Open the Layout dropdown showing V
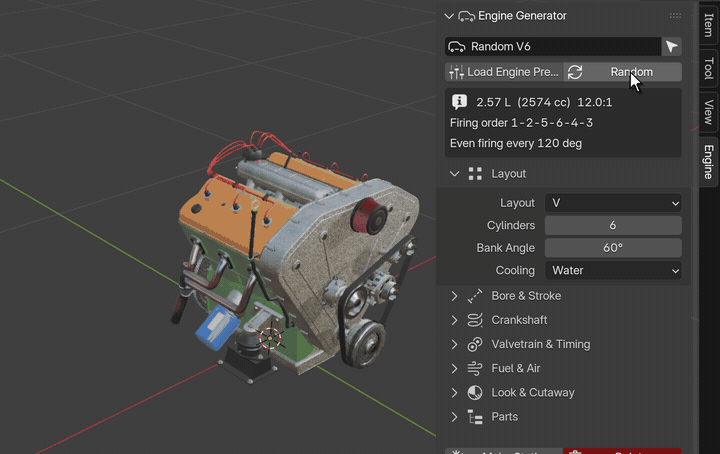Viewport: 720px width, 454px height. [613, 203]
